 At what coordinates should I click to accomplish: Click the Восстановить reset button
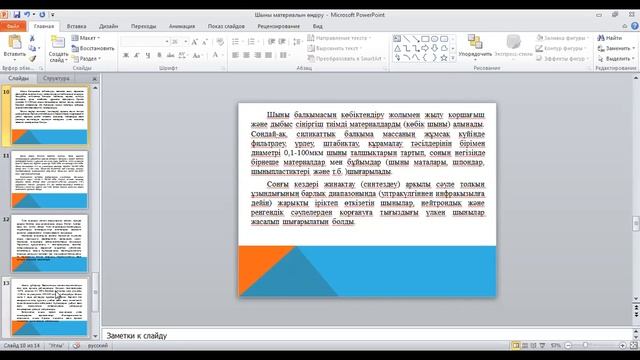pyautogui.click(x=93, y=48)
